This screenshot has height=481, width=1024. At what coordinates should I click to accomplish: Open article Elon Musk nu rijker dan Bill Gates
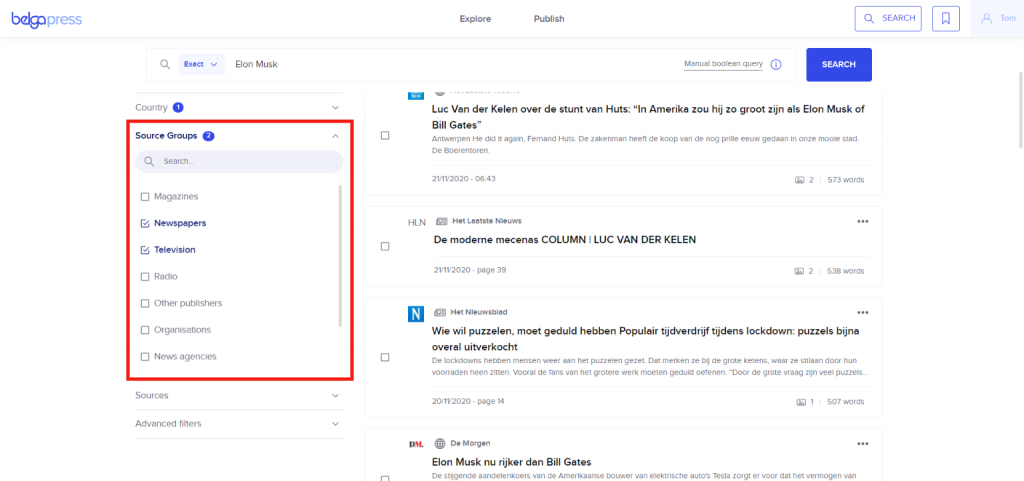(x=511, y=462)
